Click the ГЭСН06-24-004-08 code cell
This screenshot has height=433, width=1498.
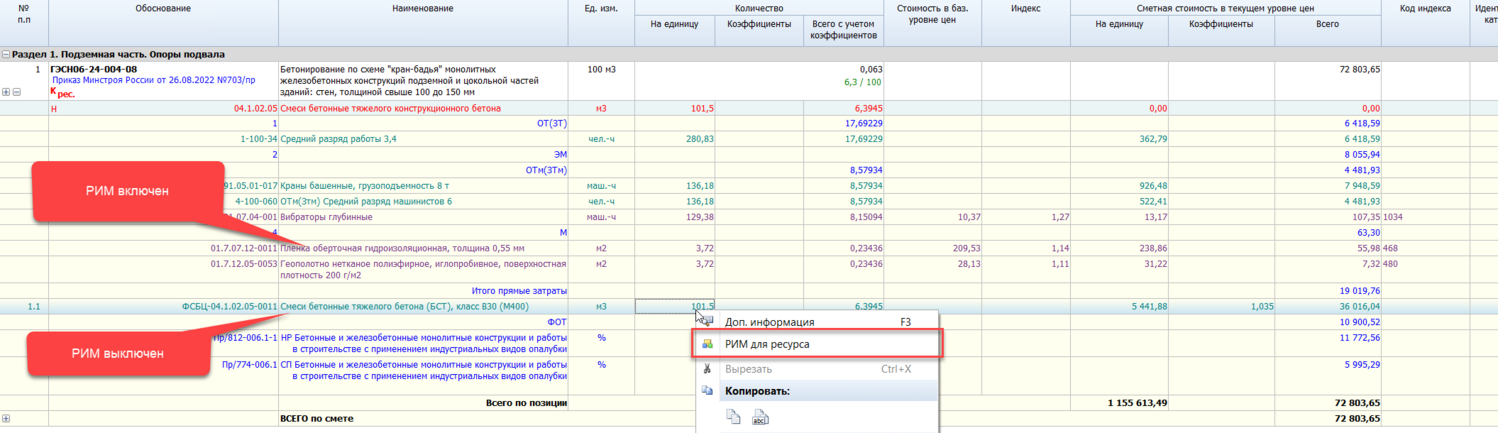pos(93,69)
